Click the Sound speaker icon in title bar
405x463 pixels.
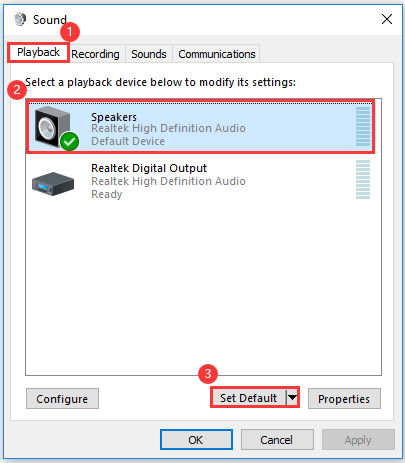click(x=20, y=19)
